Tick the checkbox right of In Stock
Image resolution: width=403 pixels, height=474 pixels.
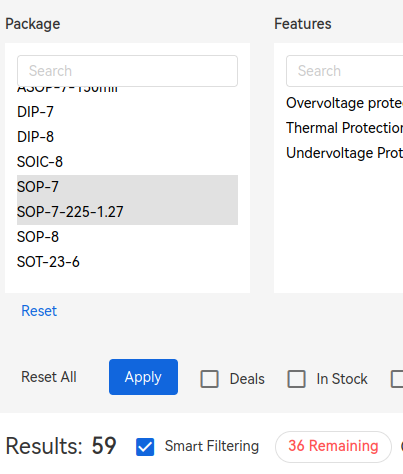click(397, 379)
